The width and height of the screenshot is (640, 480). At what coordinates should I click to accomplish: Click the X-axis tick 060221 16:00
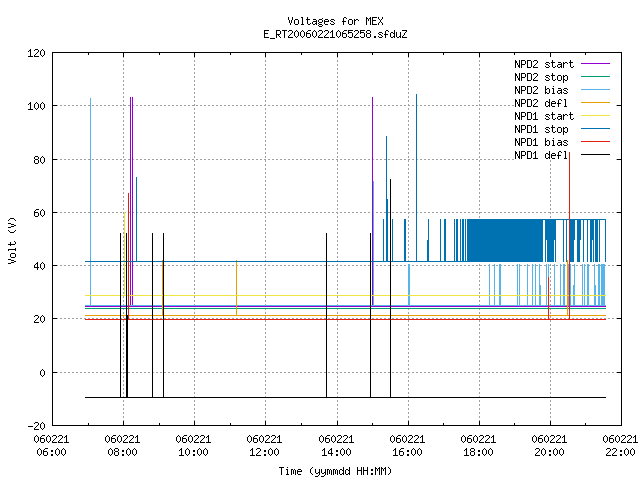[407, 446]
